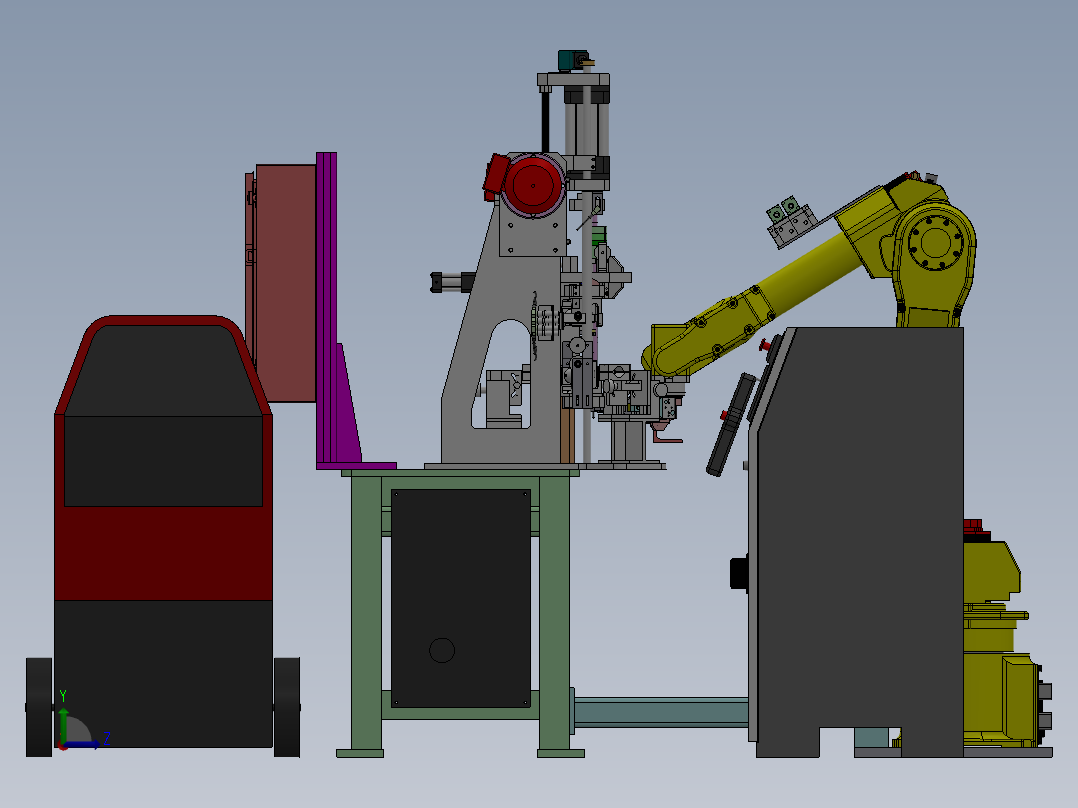This screenshot has height=808, width=1078.
Task: Click the blue Z axis of the triad
Action: point(82,745)
